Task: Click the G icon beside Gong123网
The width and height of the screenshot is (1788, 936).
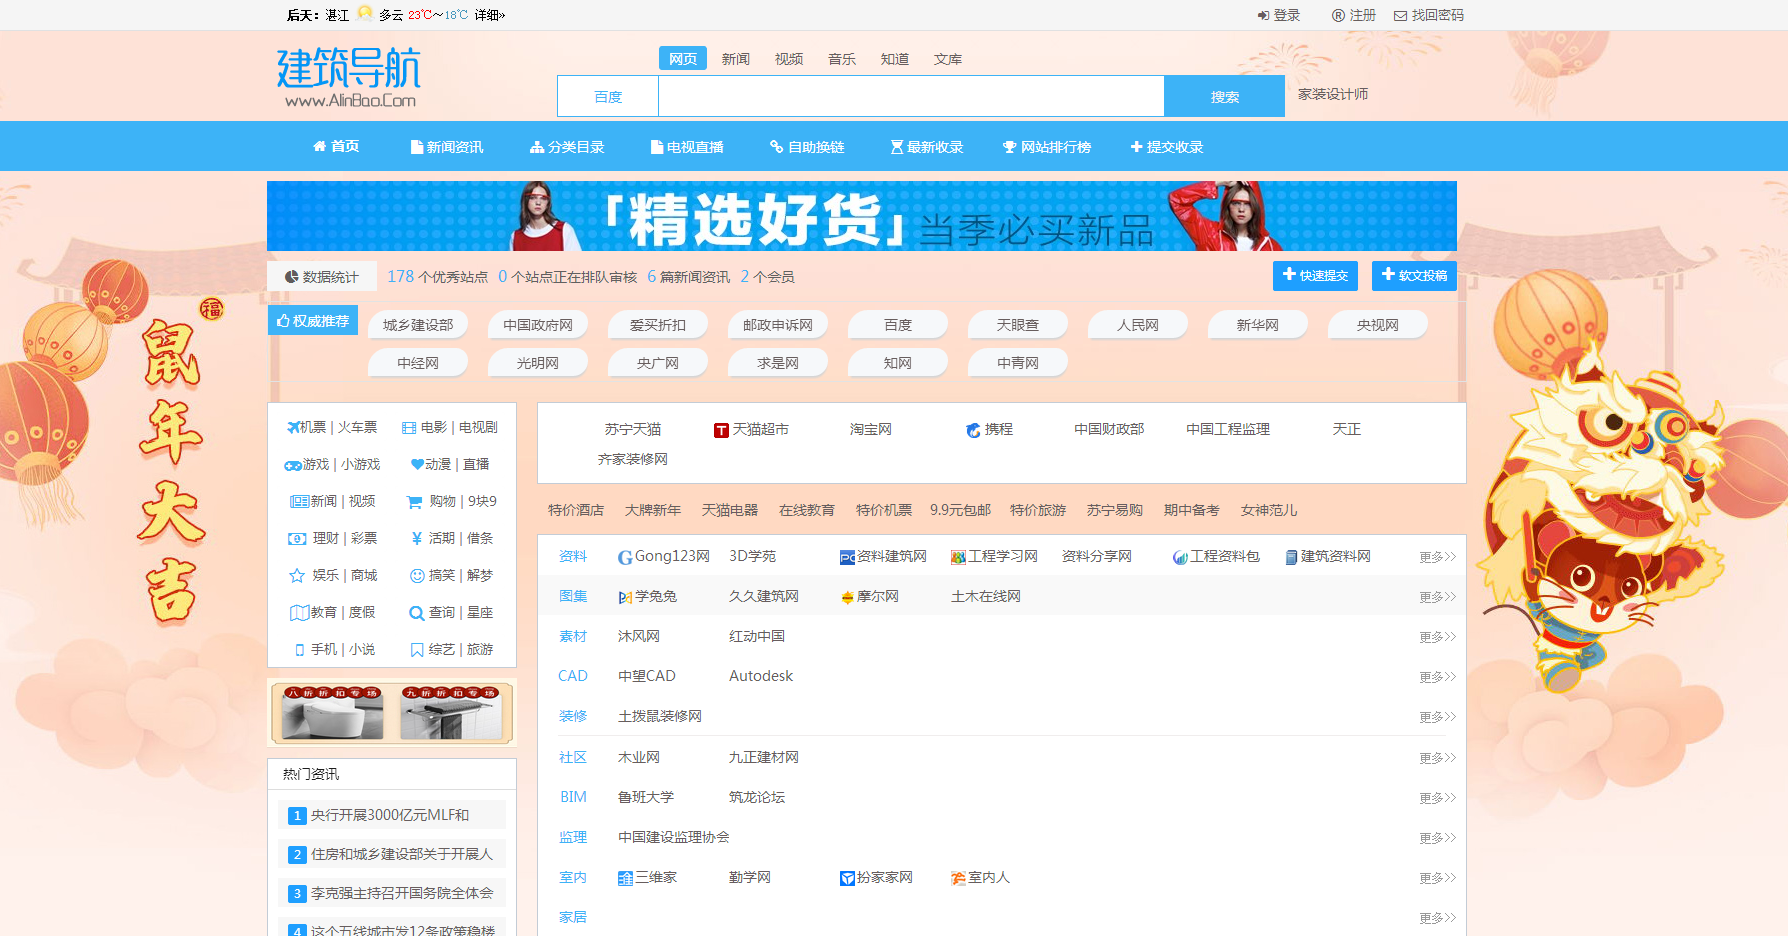Action: tap(625, 558)
